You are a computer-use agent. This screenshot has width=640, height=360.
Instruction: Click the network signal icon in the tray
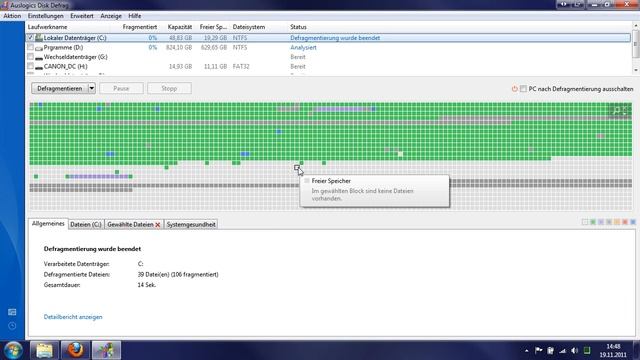pos(563,350)
